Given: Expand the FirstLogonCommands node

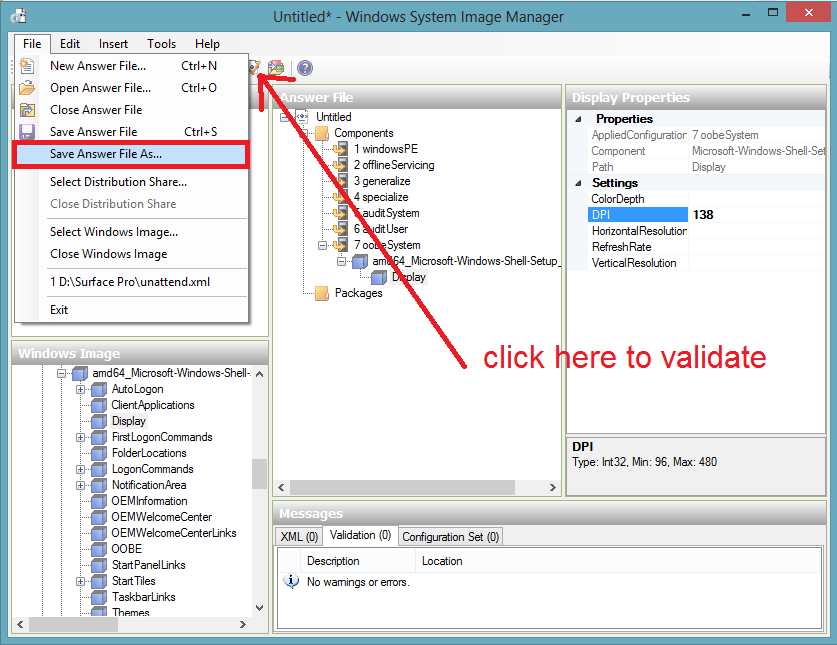Looking at the screenshot, I should [x=80, y=437].
